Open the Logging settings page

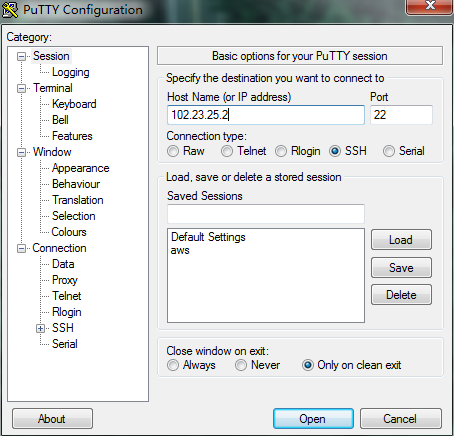[71, 72]
